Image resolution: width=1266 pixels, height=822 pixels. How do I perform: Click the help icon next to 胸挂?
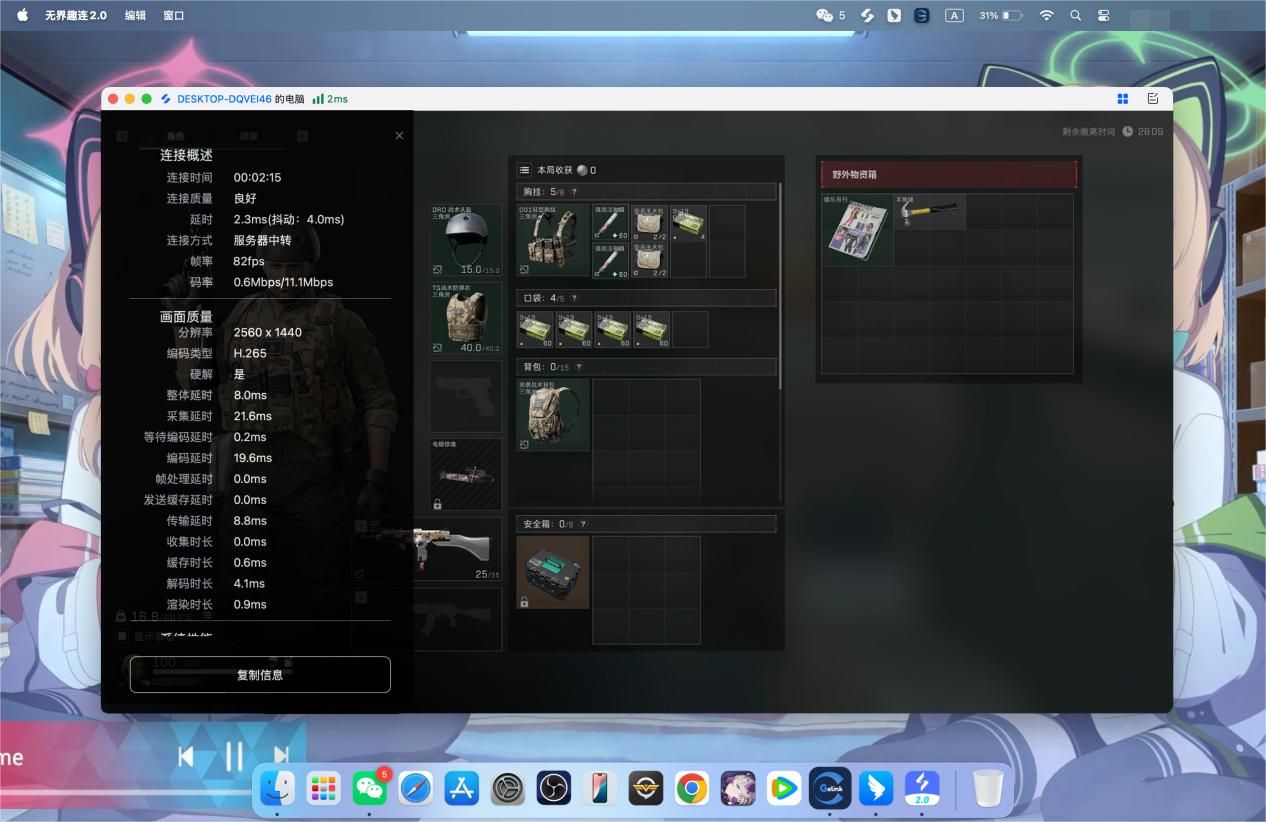point(574,191)
